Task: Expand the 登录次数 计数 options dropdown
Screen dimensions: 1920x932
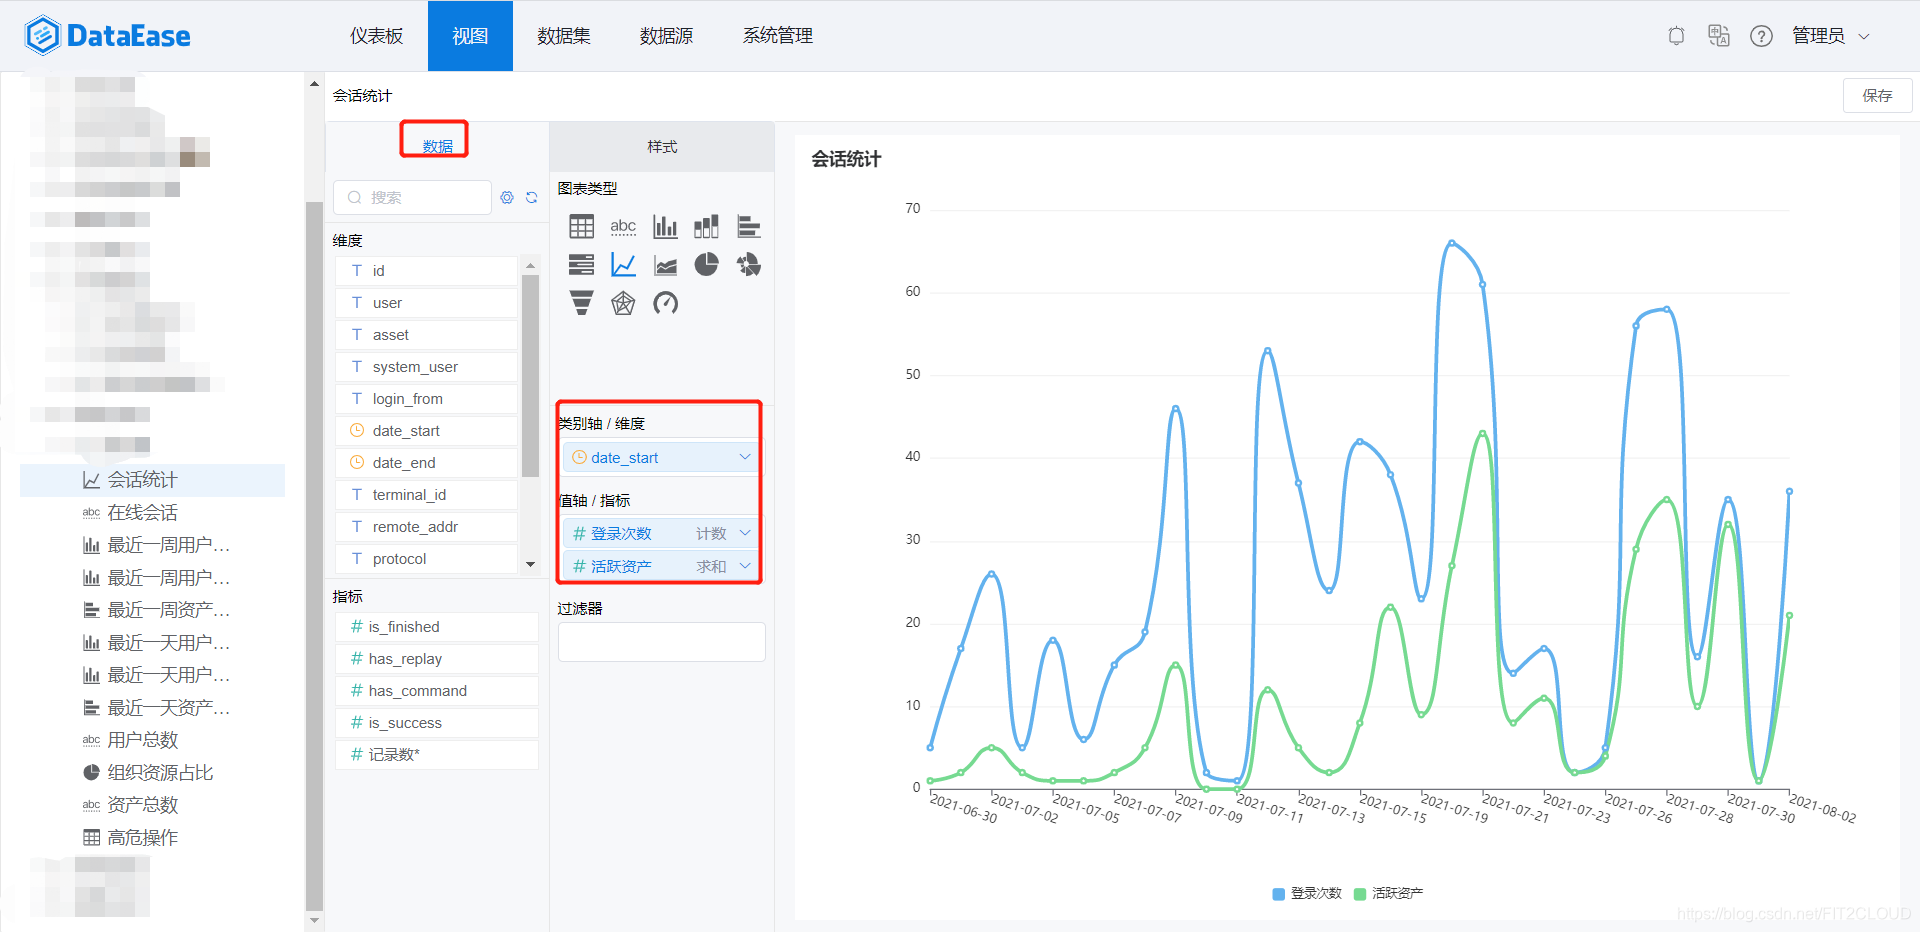Action: coord(744,533)
